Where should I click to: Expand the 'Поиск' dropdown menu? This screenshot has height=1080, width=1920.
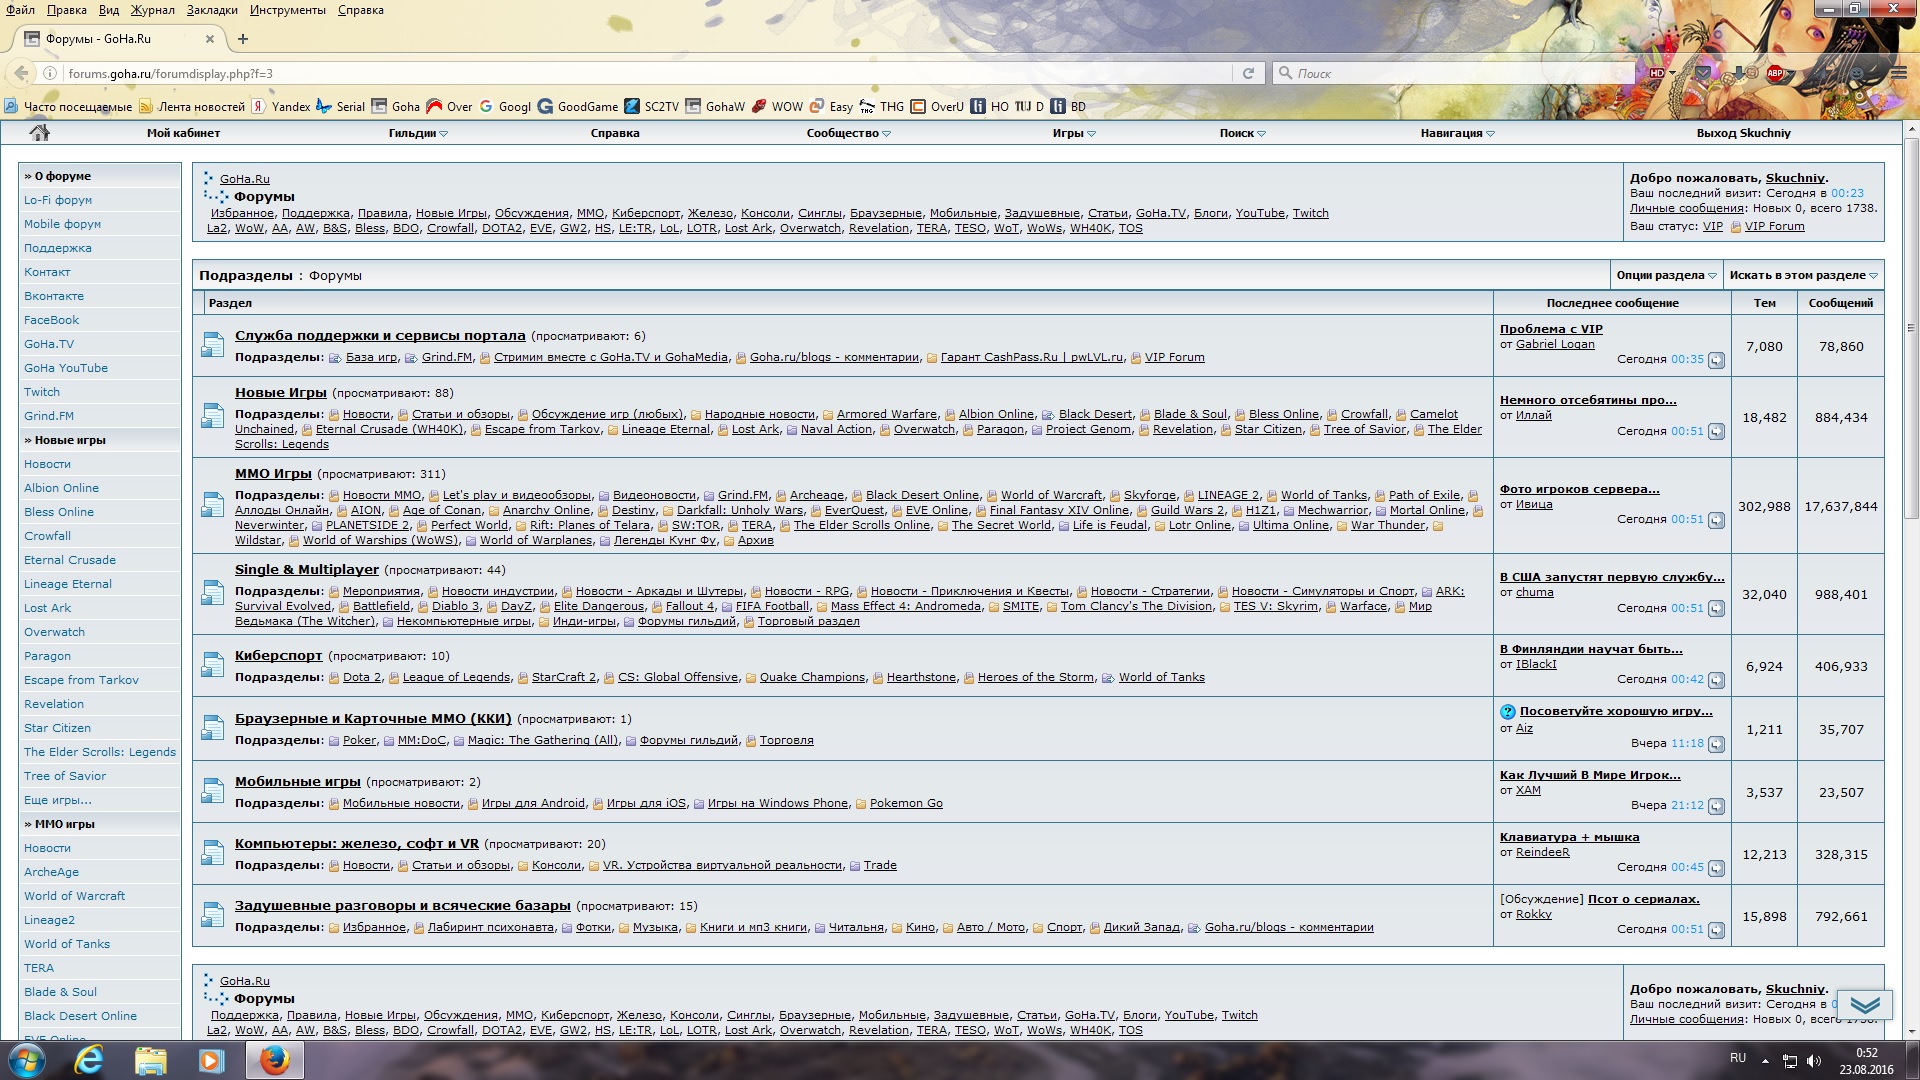(1242, 133)
